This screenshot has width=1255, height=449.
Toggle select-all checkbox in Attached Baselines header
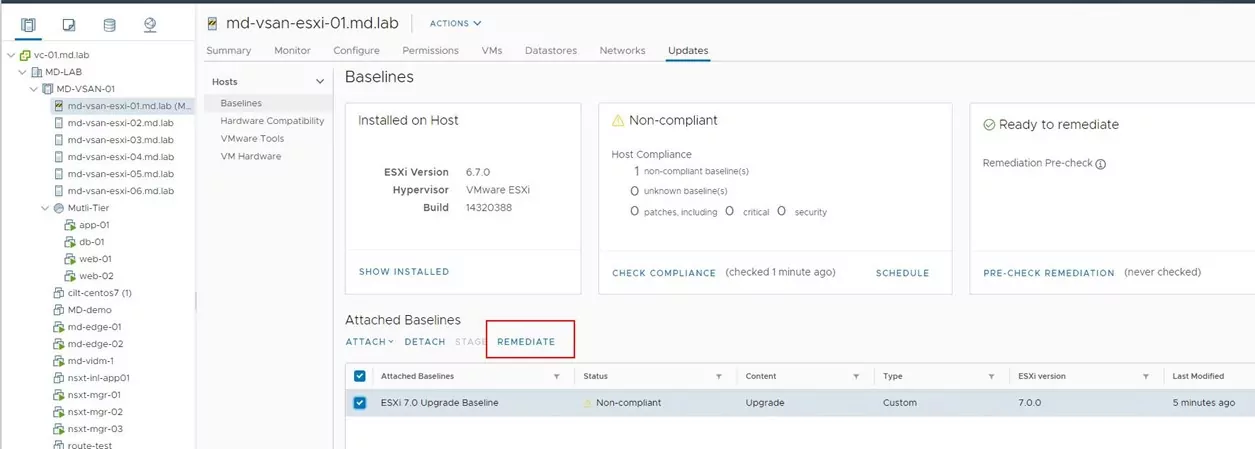click(x=360, y=376)
